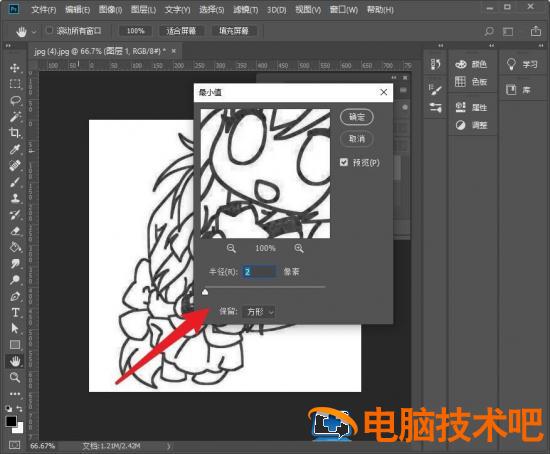Click the white background color swatch
Image resolution: width=550 pixels, height=454 pixels.
[x=20, y=429]
